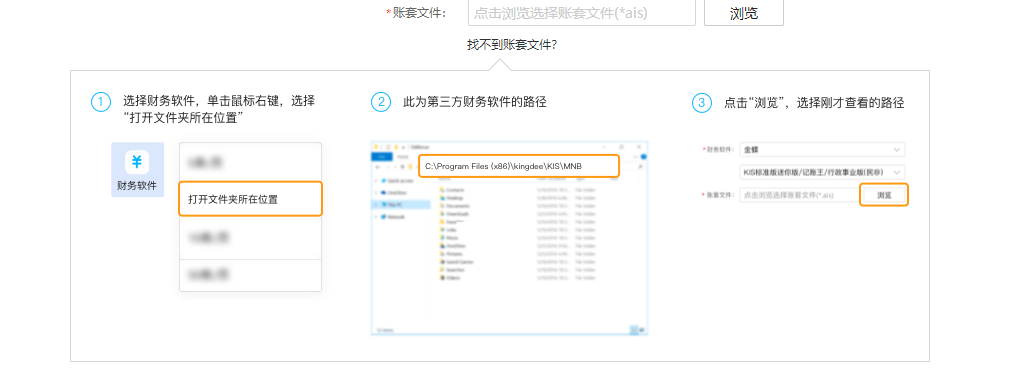Click the large 浏览 button beside 账套文件 field
The width and height of the screenshot is (1023, 380).
pyautogui.click(x=744, y=13)
